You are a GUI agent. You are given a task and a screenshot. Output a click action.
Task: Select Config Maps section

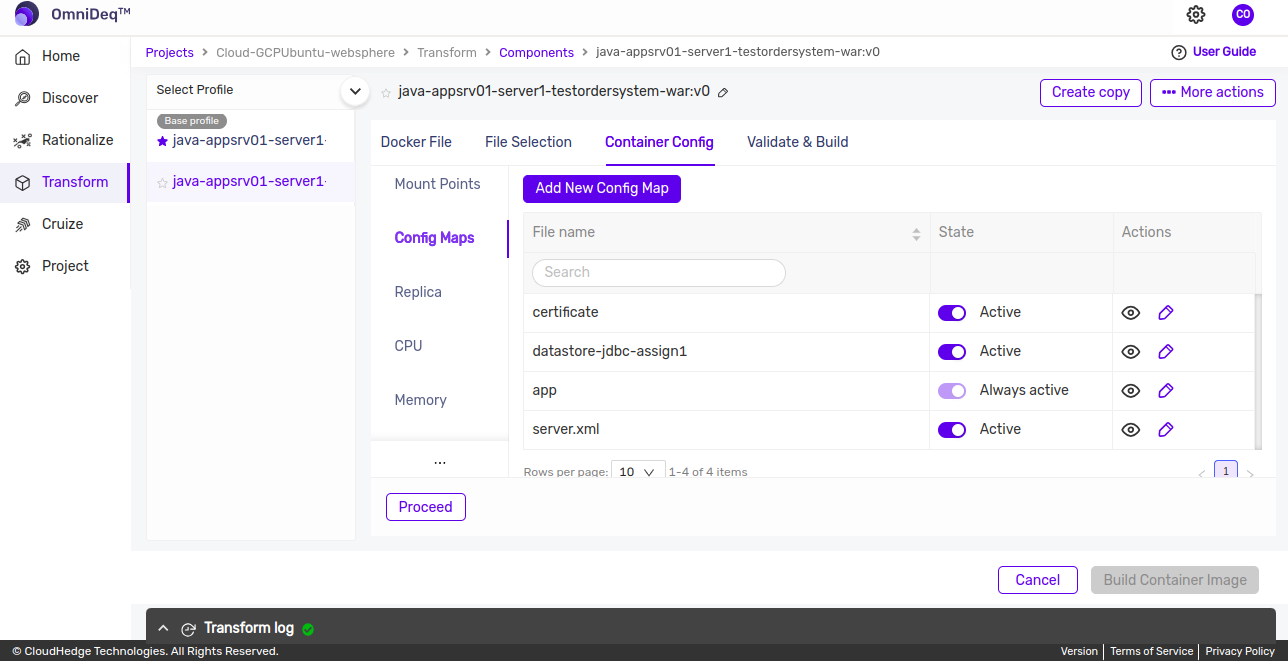pos(434,238)
